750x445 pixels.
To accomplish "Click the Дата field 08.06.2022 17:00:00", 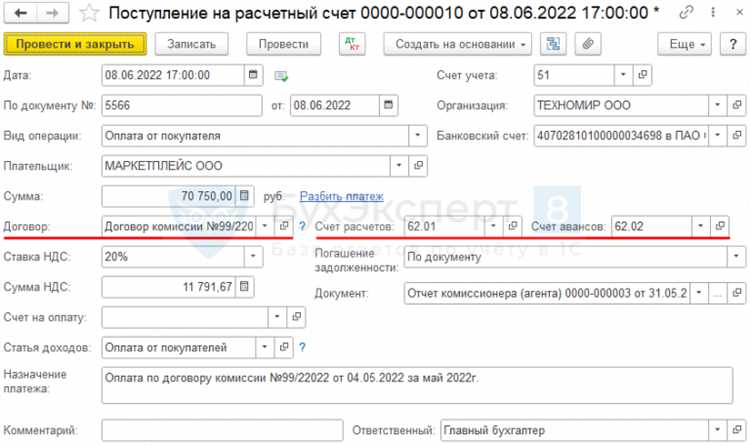I will (x=173, y=75).
